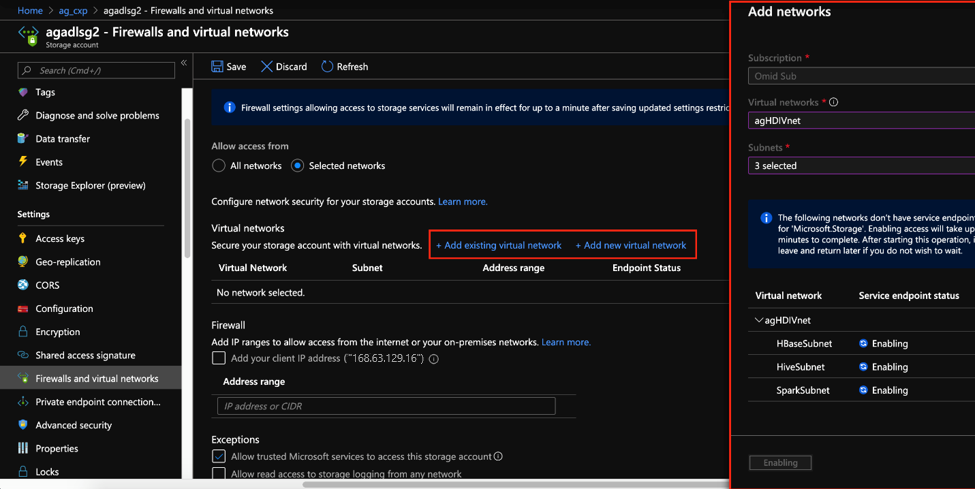Click Learn more link under network security
This screenshot has height=489, width=975.
[463, 202]
